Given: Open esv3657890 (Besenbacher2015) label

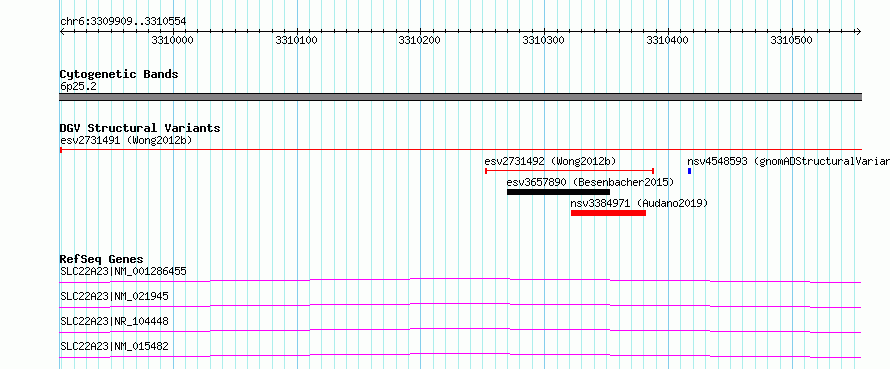Looking at the screenshot, I should click(x=590, y=182).
